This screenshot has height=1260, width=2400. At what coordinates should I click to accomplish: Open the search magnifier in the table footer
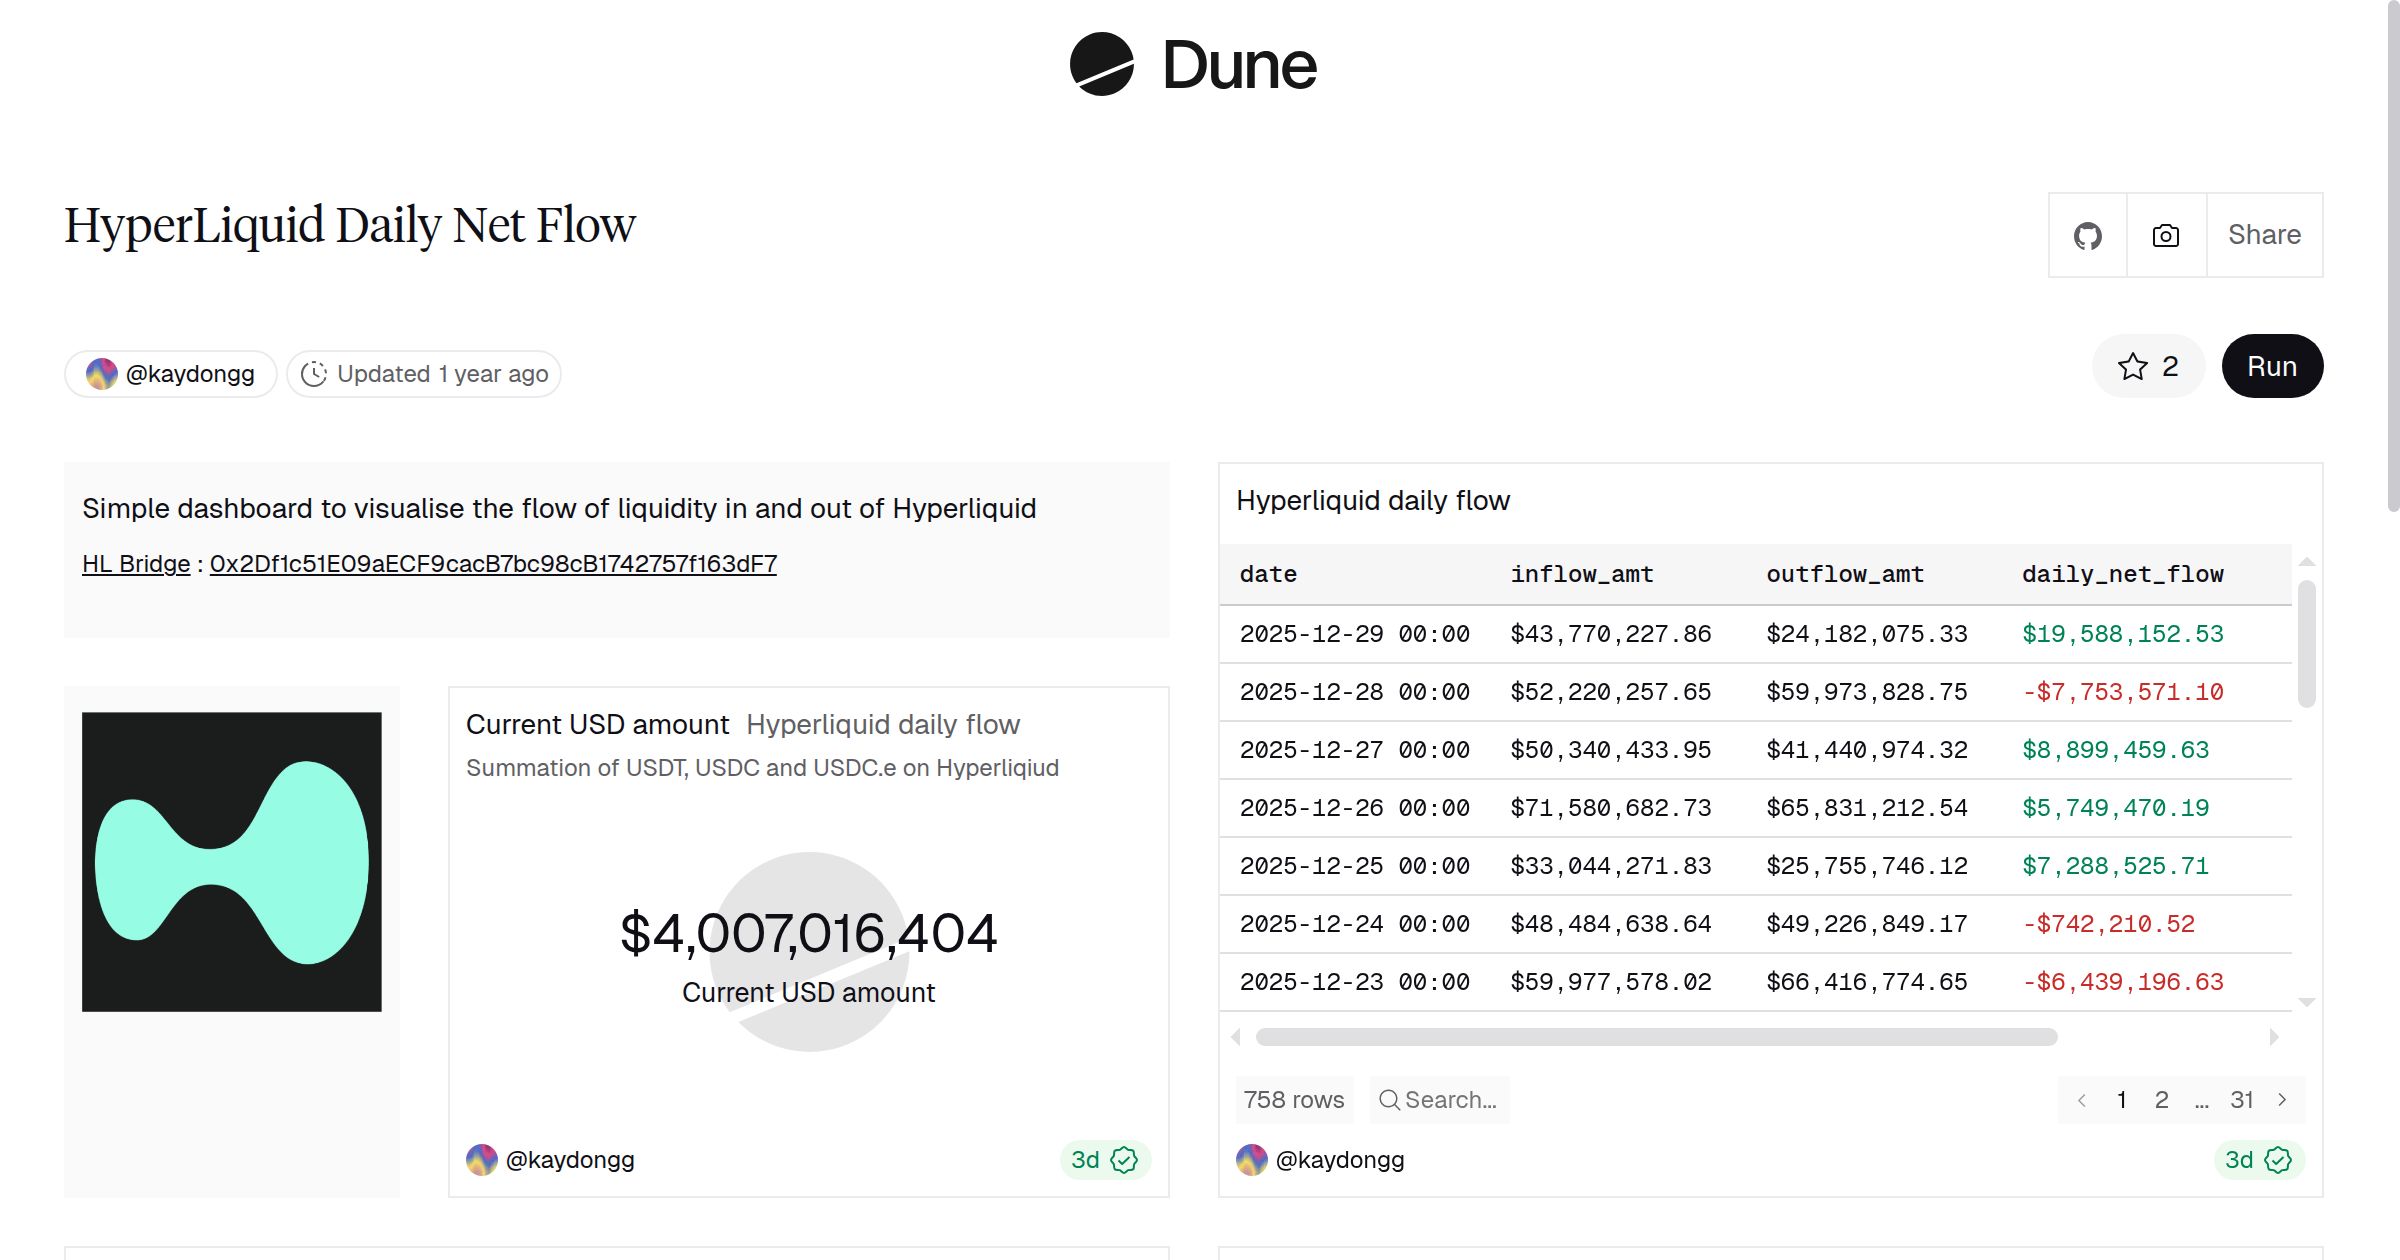tap(1390, 1100)
